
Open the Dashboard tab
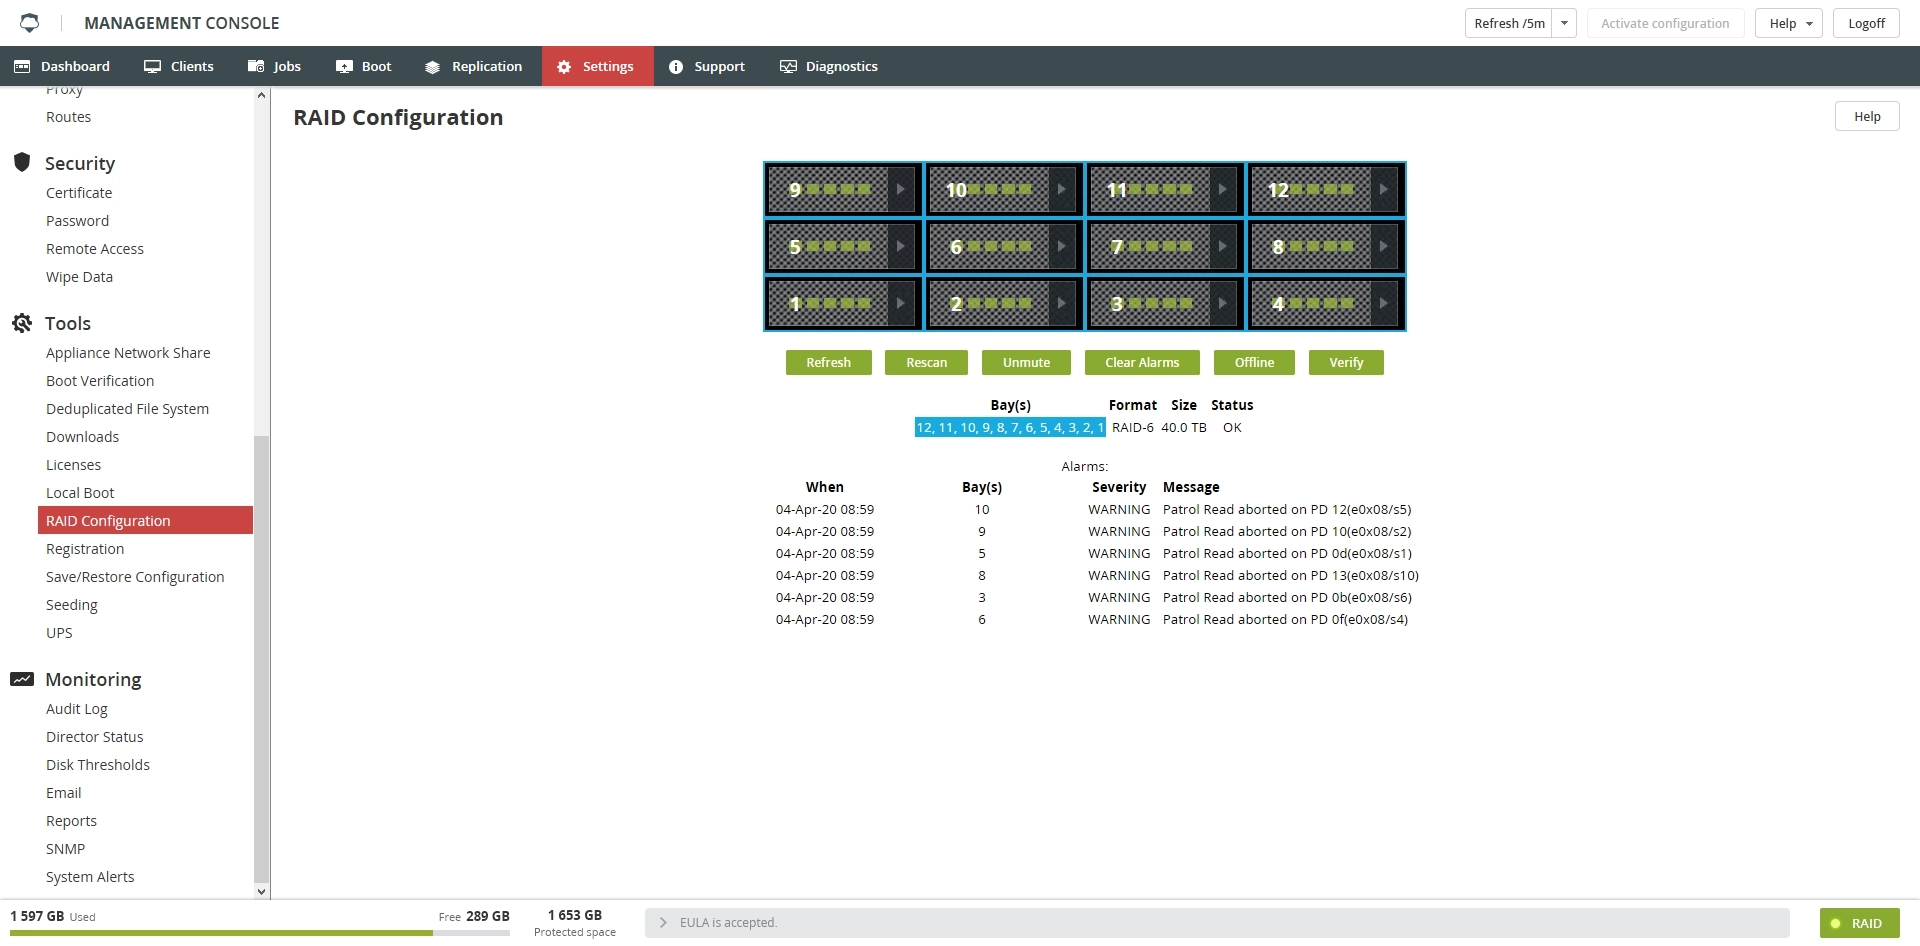click(62, 66)
